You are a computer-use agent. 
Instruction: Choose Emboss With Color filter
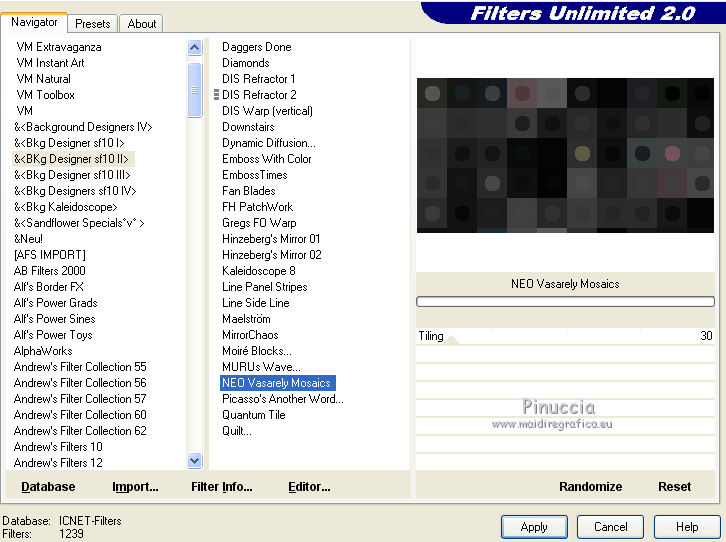267,159
